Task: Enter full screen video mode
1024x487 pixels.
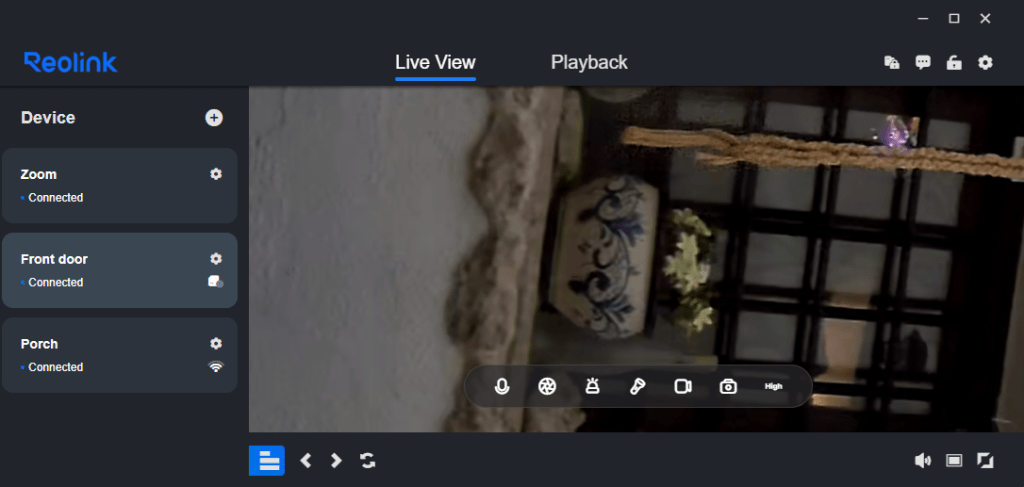Action: 985,460
